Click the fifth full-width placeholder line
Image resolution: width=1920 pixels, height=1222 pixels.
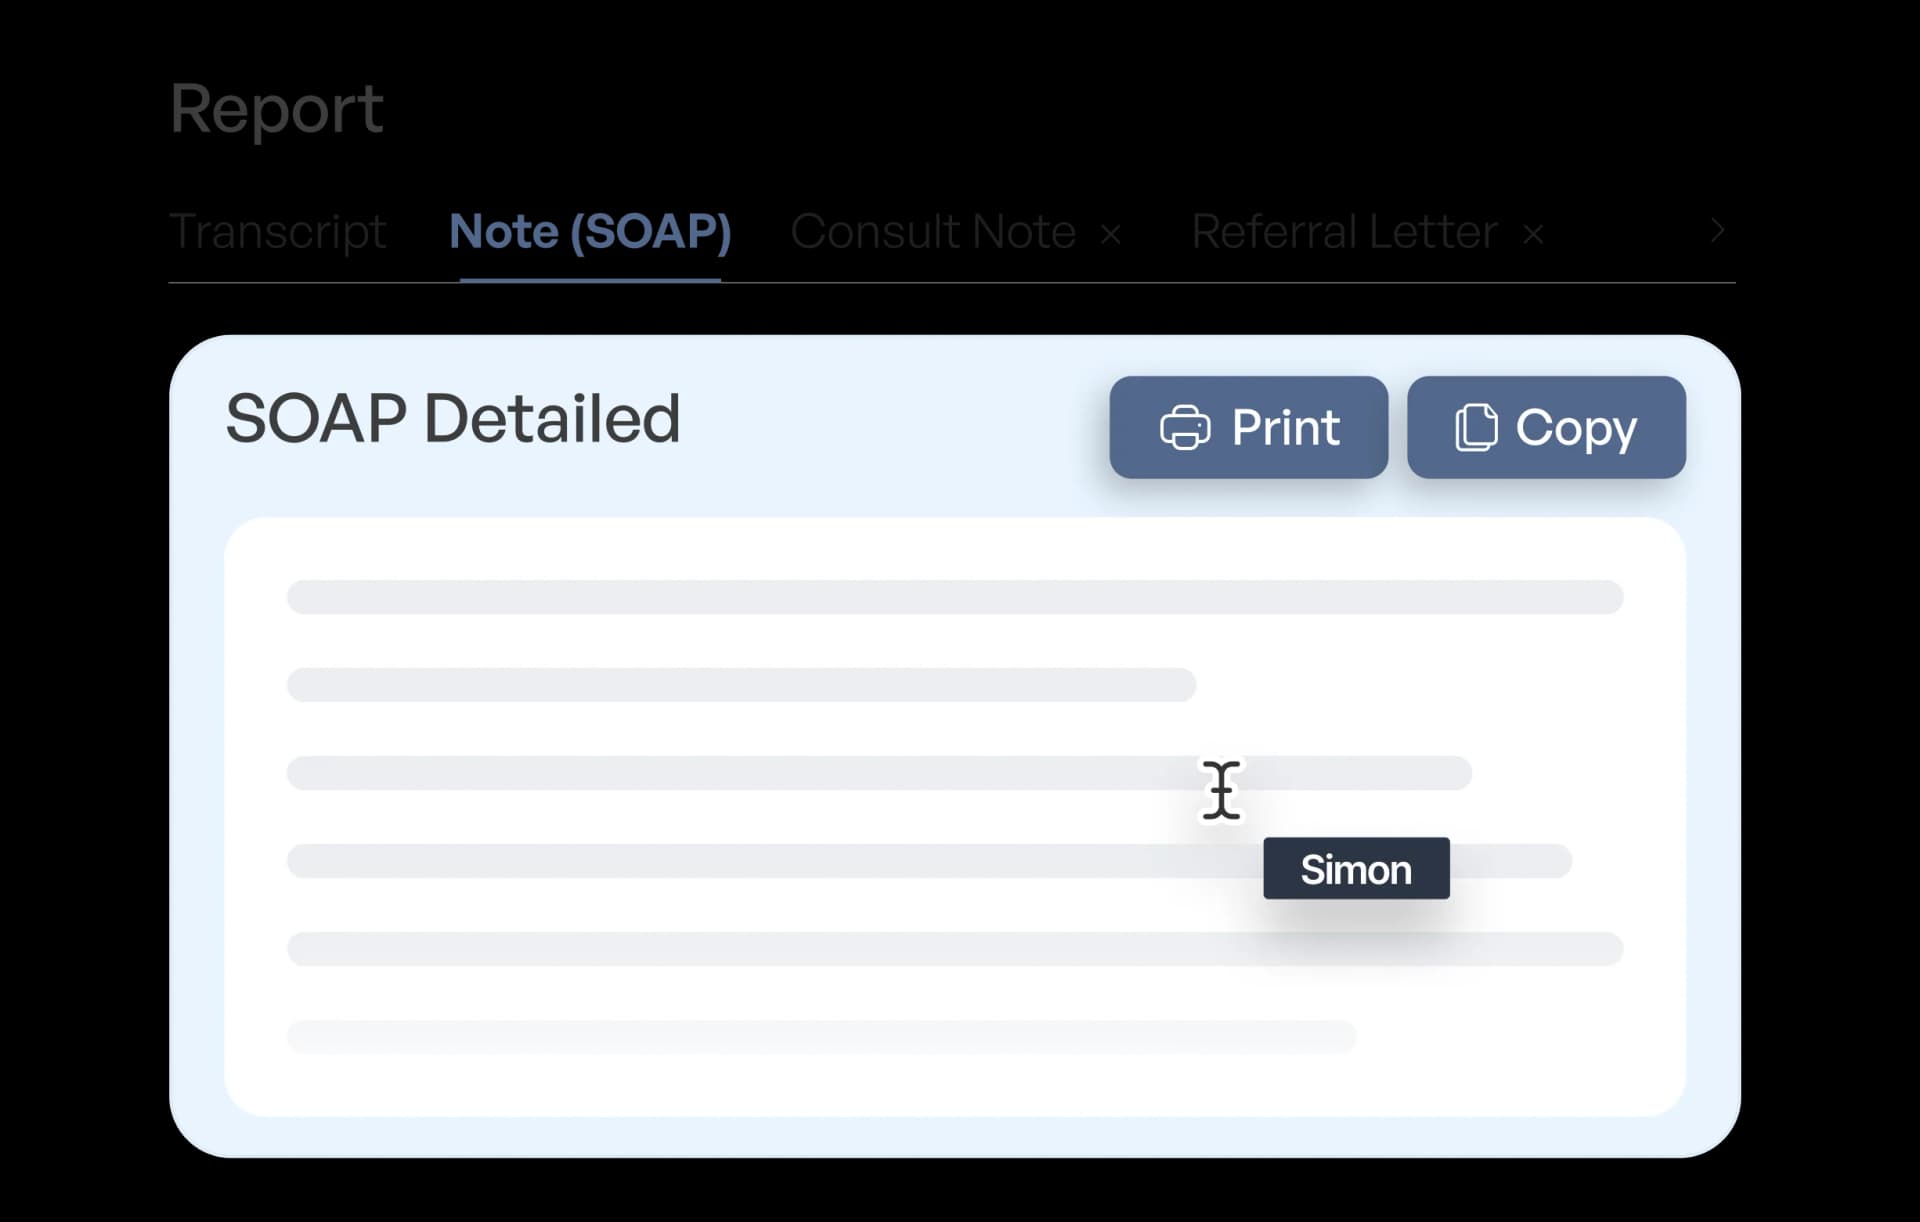coord(955,949)
